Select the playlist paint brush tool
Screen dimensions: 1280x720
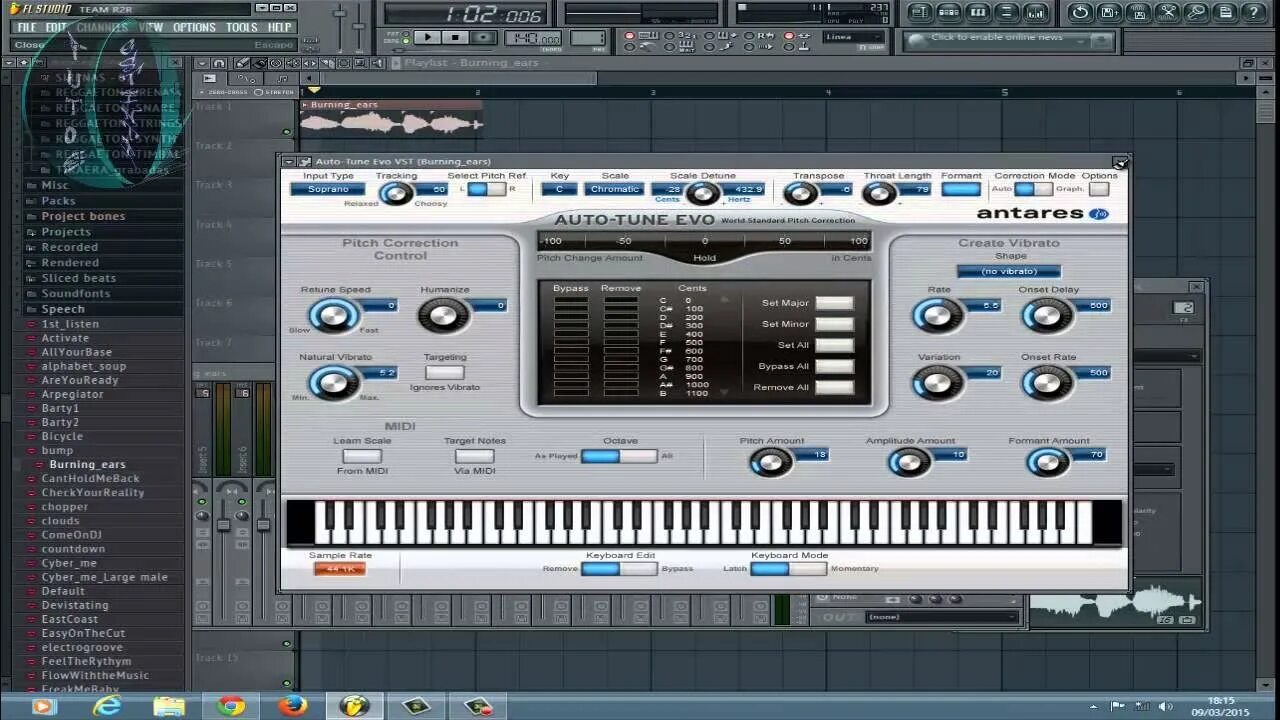(x=259, y=63)
